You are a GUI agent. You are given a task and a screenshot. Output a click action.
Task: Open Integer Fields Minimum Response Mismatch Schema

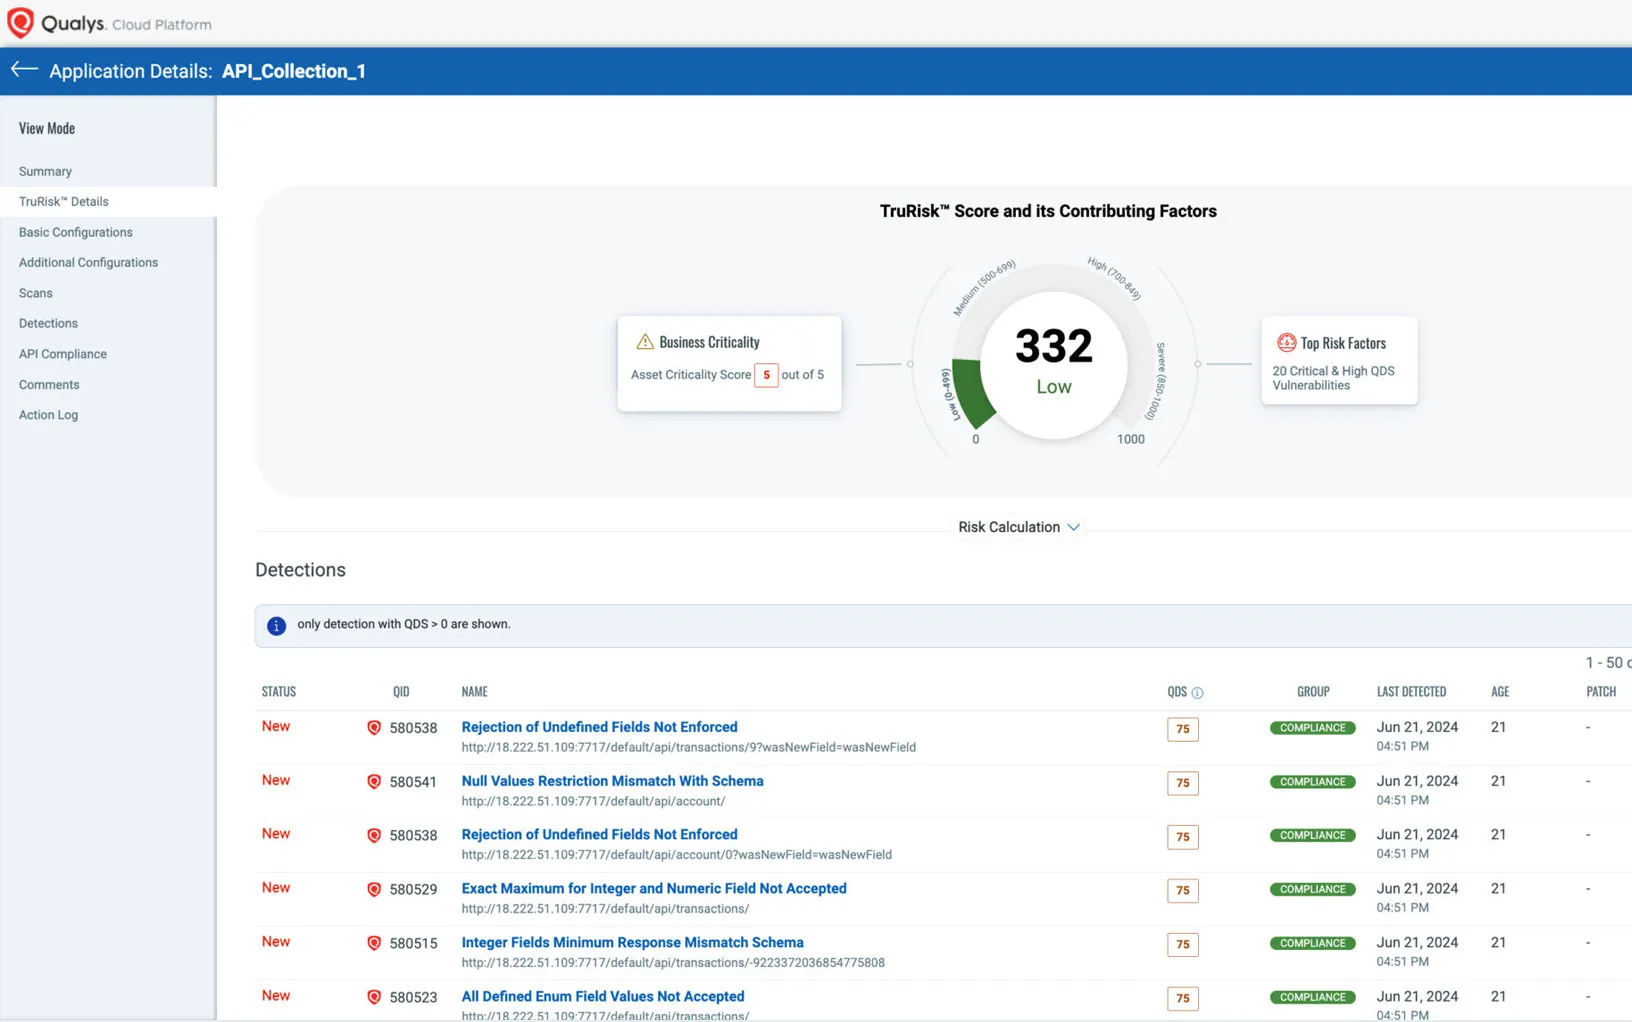click(632, 942)
